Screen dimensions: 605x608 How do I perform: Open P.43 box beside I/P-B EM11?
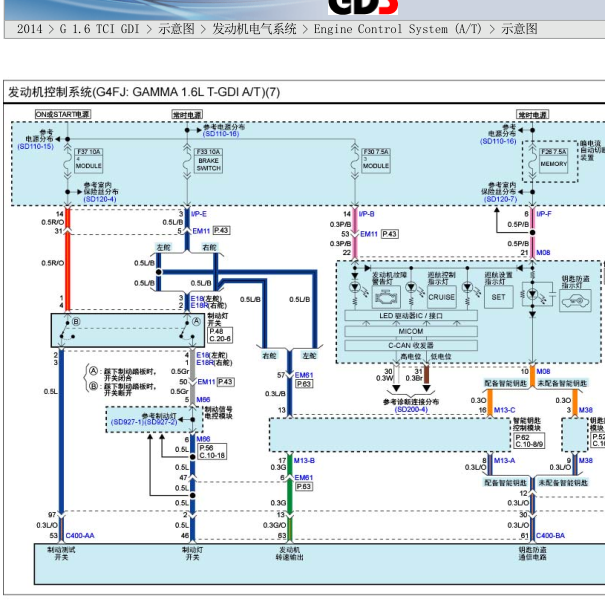pos(390,234)
